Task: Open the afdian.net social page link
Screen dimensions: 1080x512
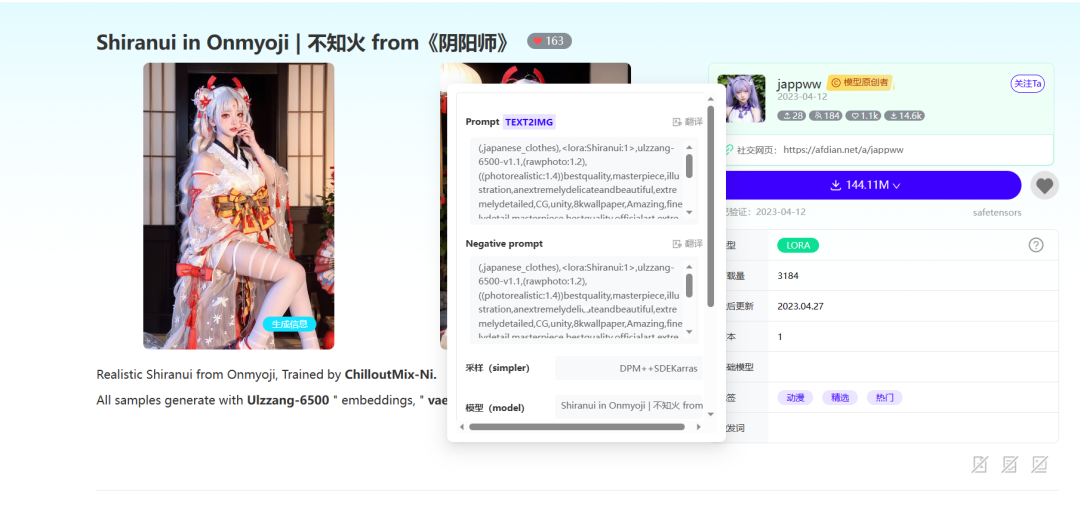Action: coord(843,150)
